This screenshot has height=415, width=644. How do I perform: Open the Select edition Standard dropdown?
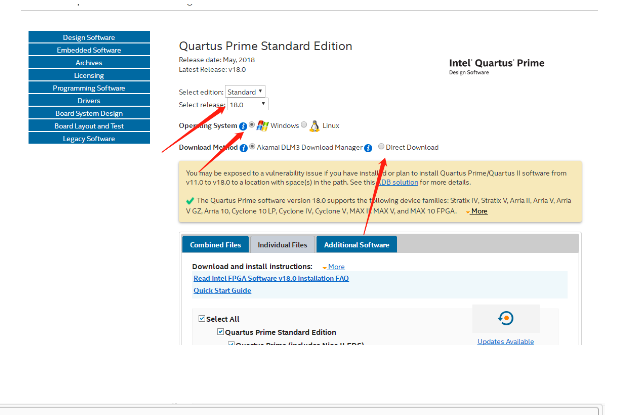(x=245, y=92)
